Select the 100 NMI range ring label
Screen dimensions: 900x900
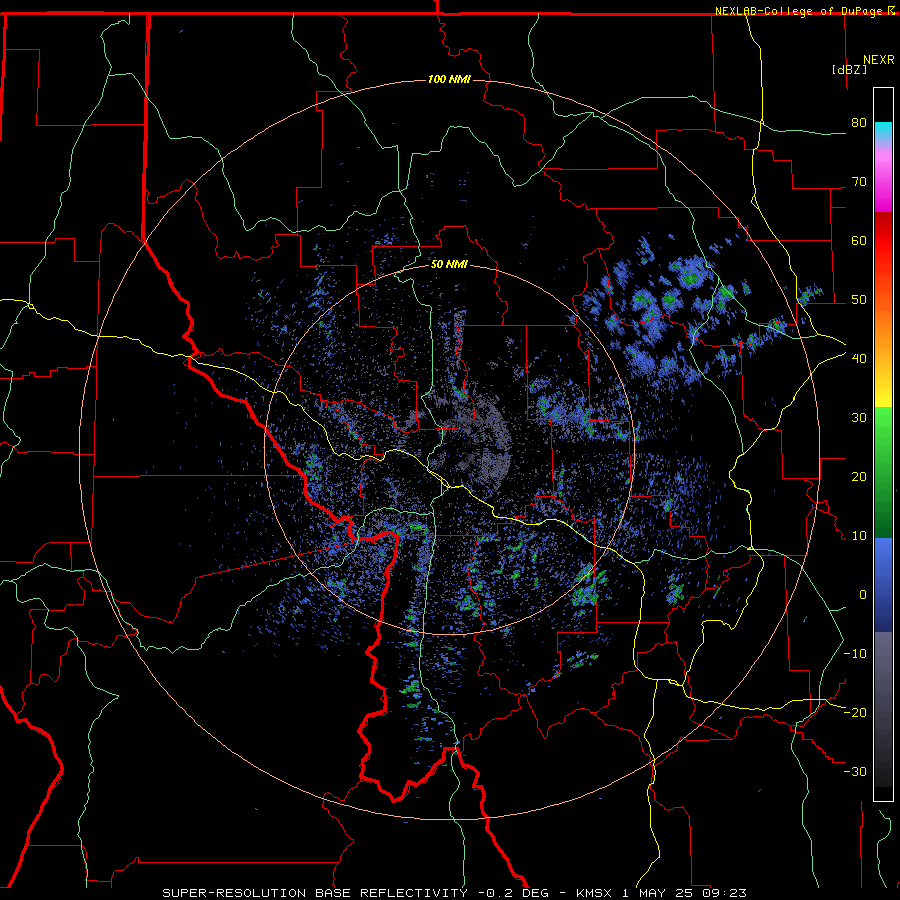[449, 79]
